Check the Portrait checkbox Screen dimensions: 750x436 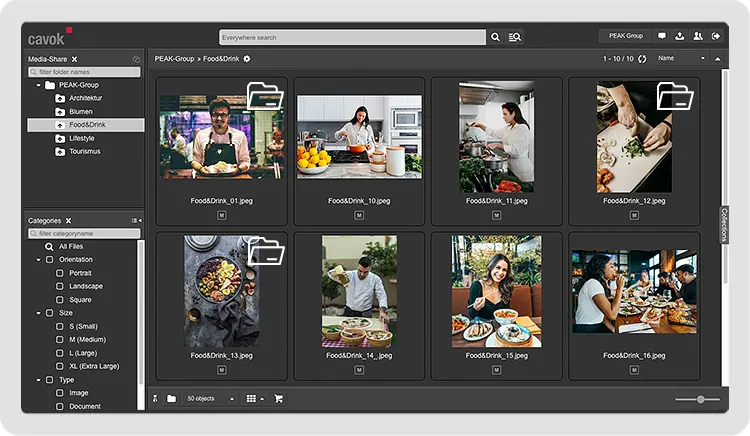(59, 273)
